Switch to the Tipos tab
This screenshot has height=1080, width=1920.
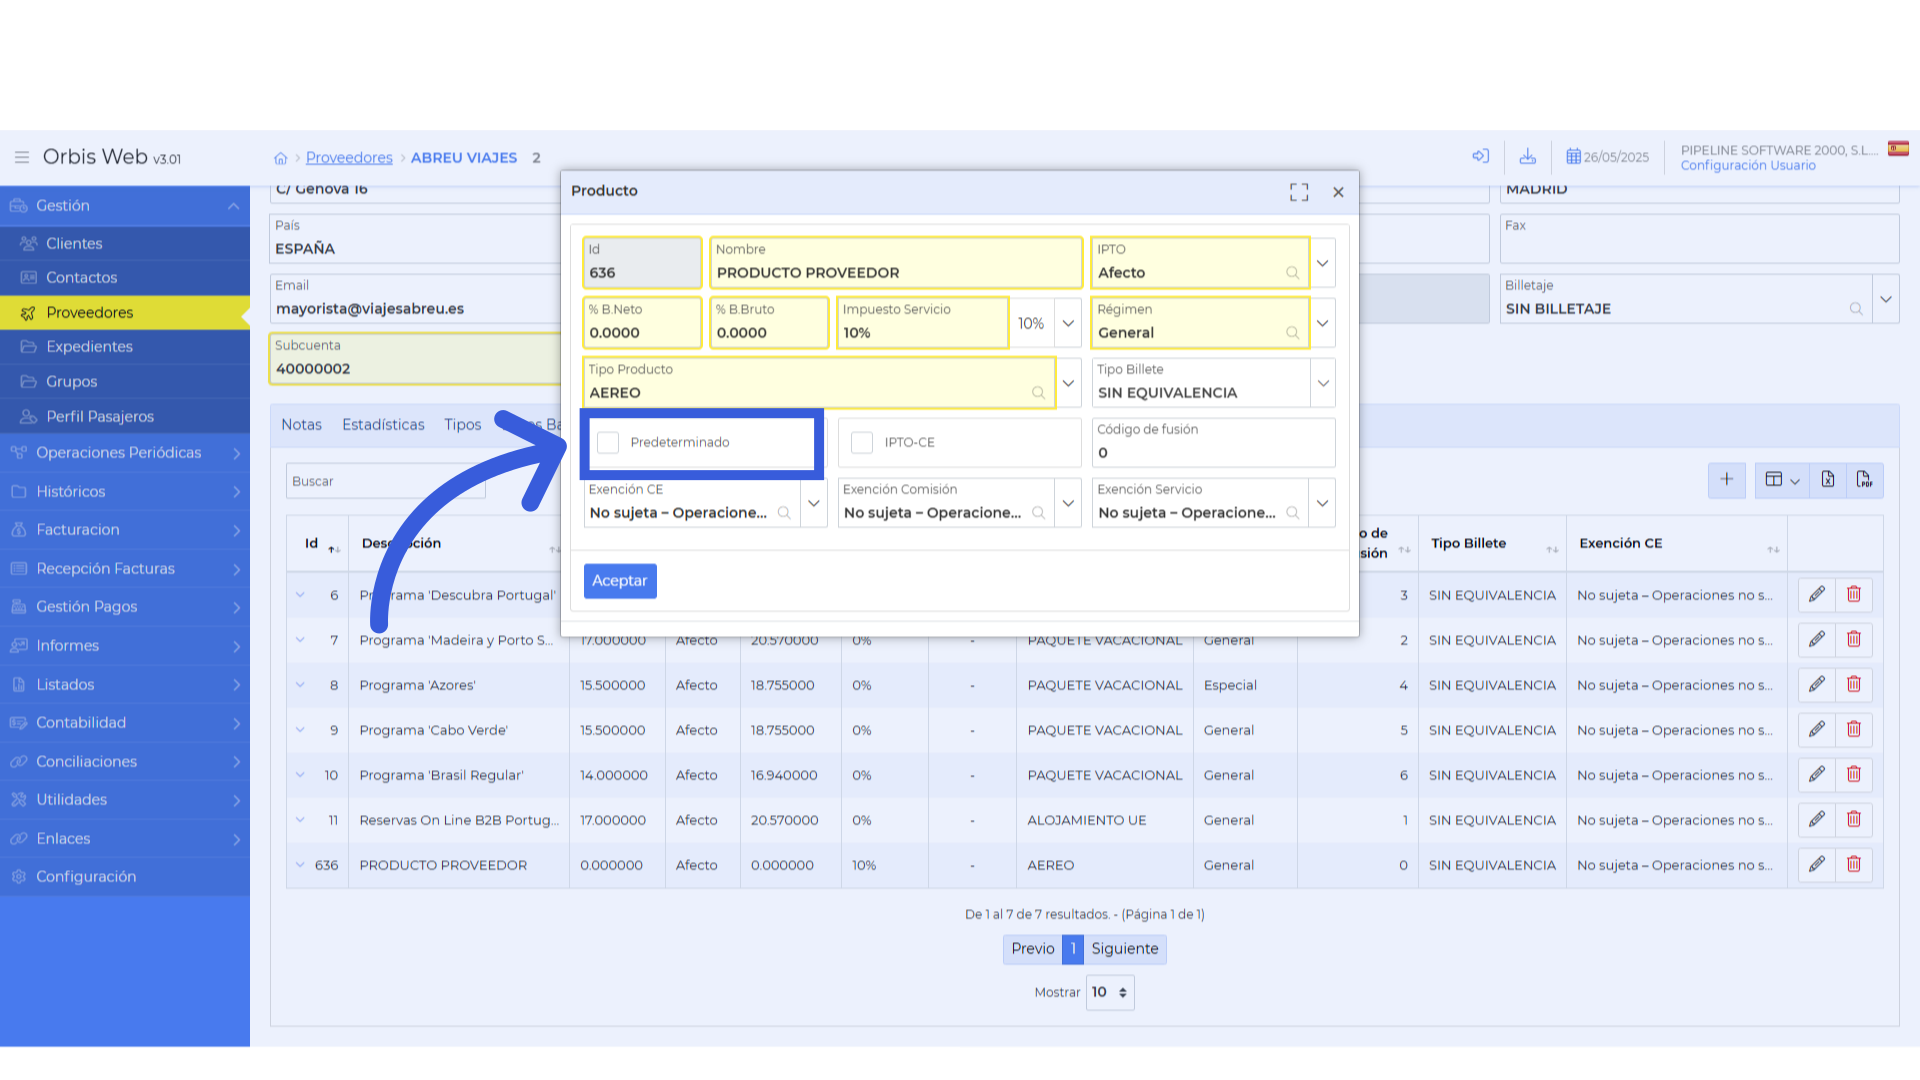click(x=462, y=425)
